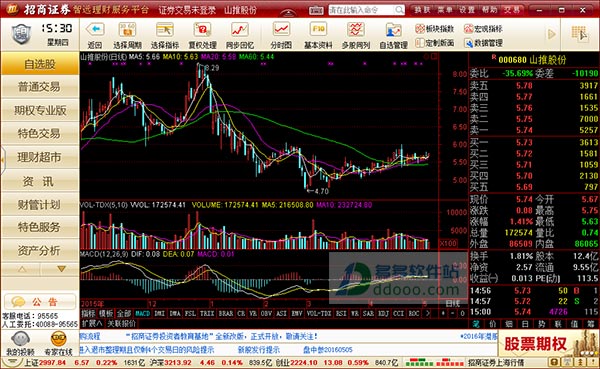Open 定制版面 custom layout

pos(435,42)
